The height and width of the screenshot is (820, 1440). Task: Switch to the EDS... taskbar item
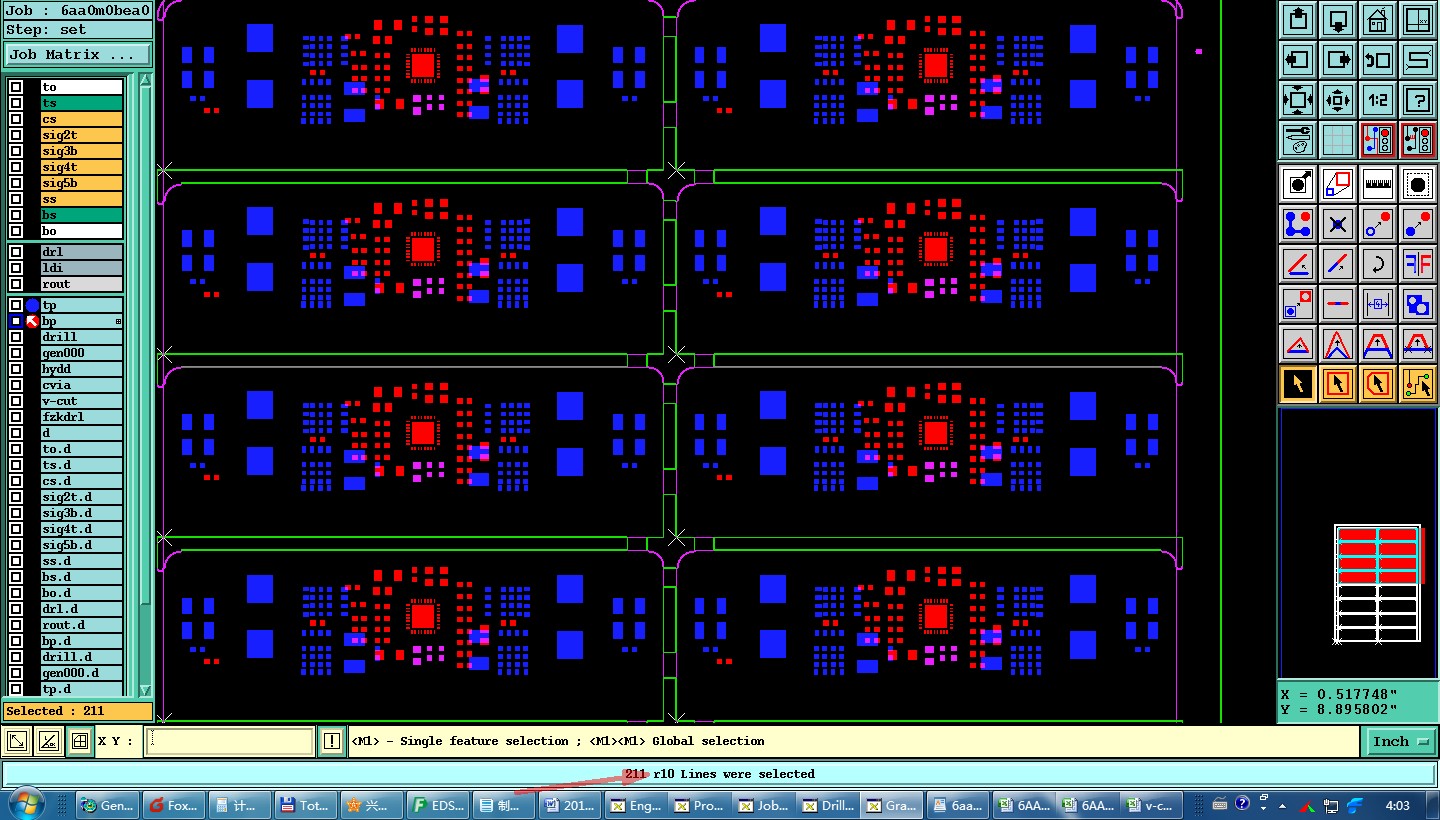click(437, 805)
